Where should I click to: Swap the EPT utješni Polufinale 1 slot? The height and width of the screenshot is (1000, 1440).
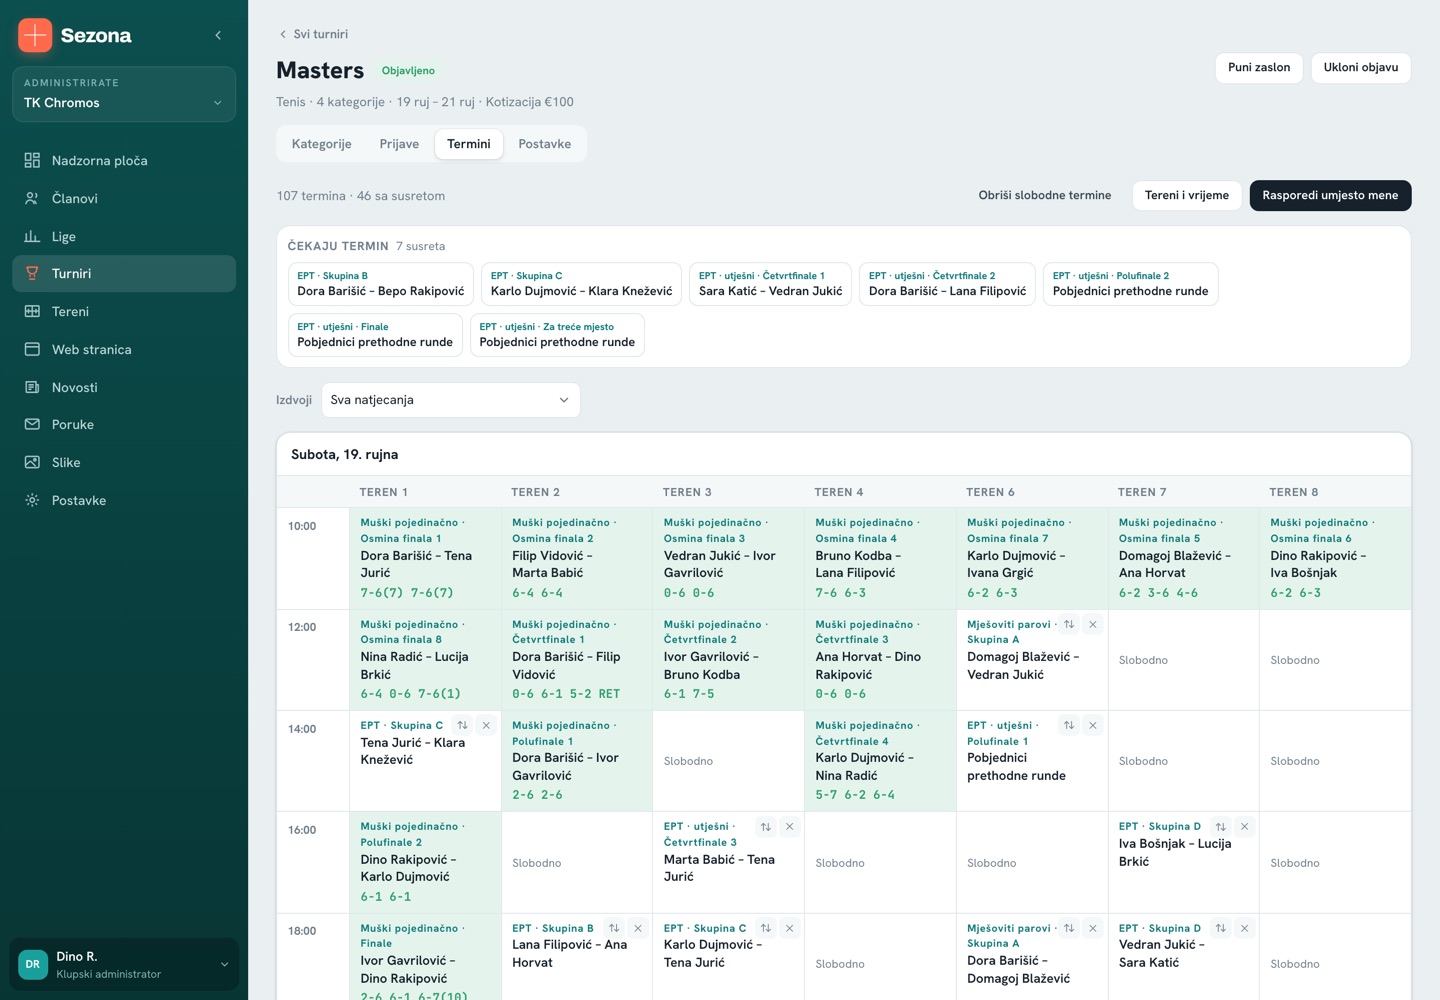[x=1069, y=725]
